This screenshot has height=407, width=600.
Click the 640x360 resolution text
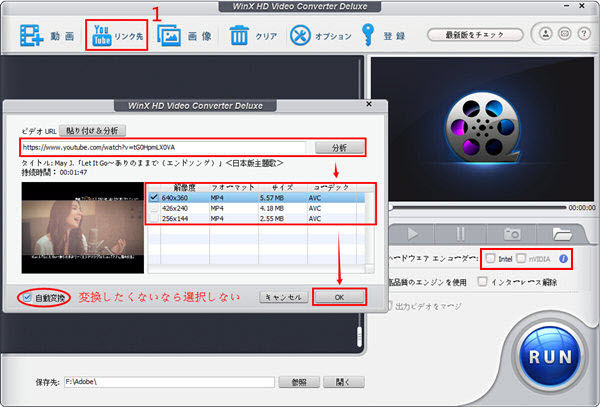click(174, 198)
